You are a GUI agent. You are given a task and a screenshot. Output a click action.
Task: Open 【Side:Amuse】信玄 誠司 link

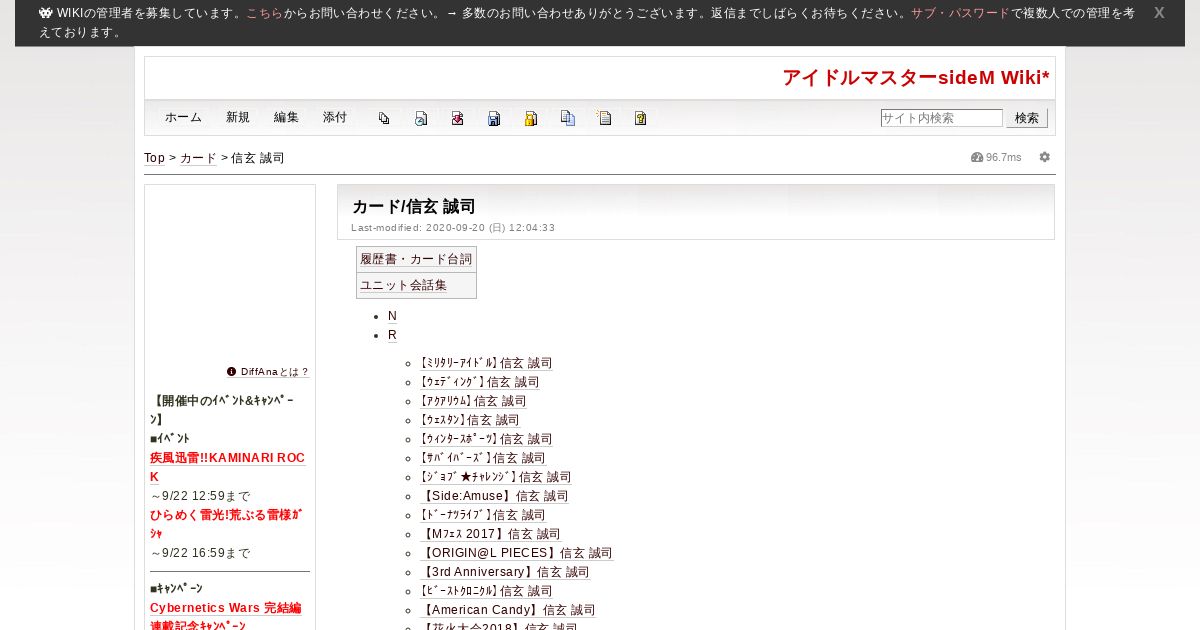click(493, 497)
